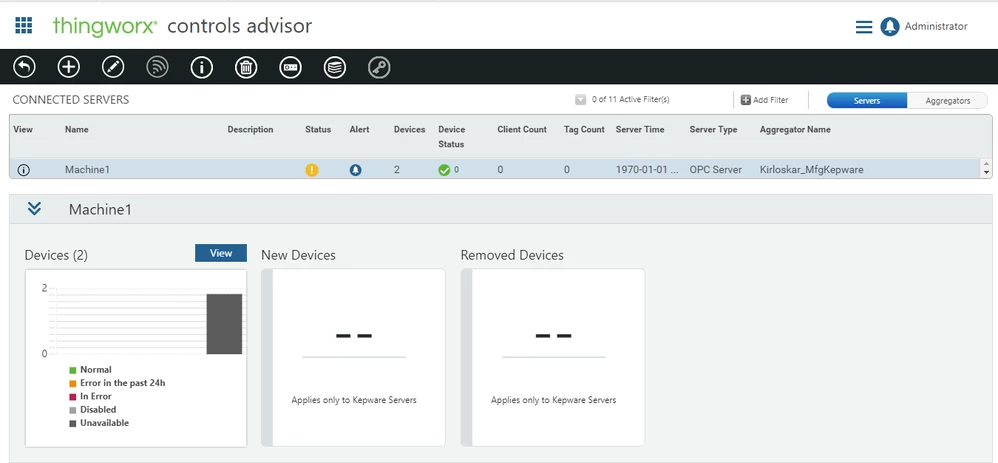998x463 pixels.
Task: Switch to the Servers tab
Action: tap(867, 101)
